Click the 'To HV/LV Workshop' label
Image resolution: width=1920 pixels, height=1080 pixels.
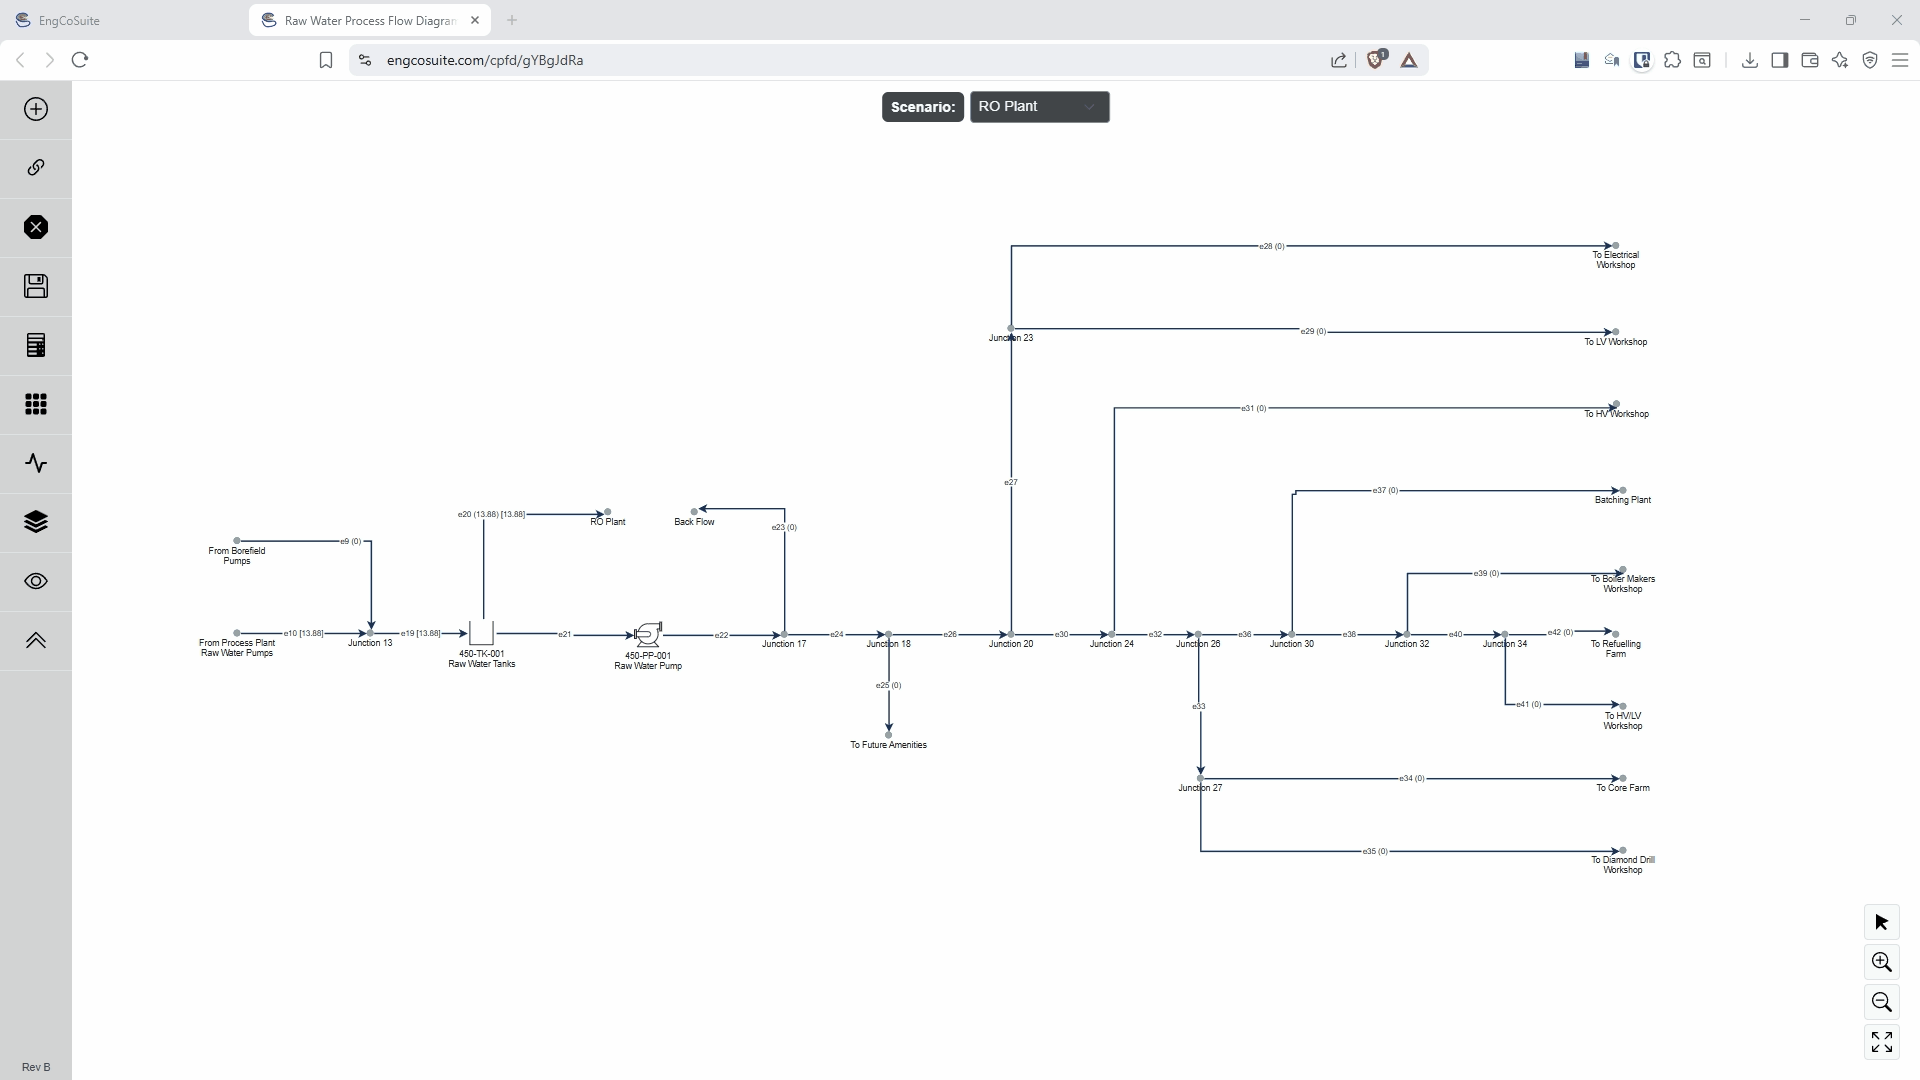click(1622, 721)
